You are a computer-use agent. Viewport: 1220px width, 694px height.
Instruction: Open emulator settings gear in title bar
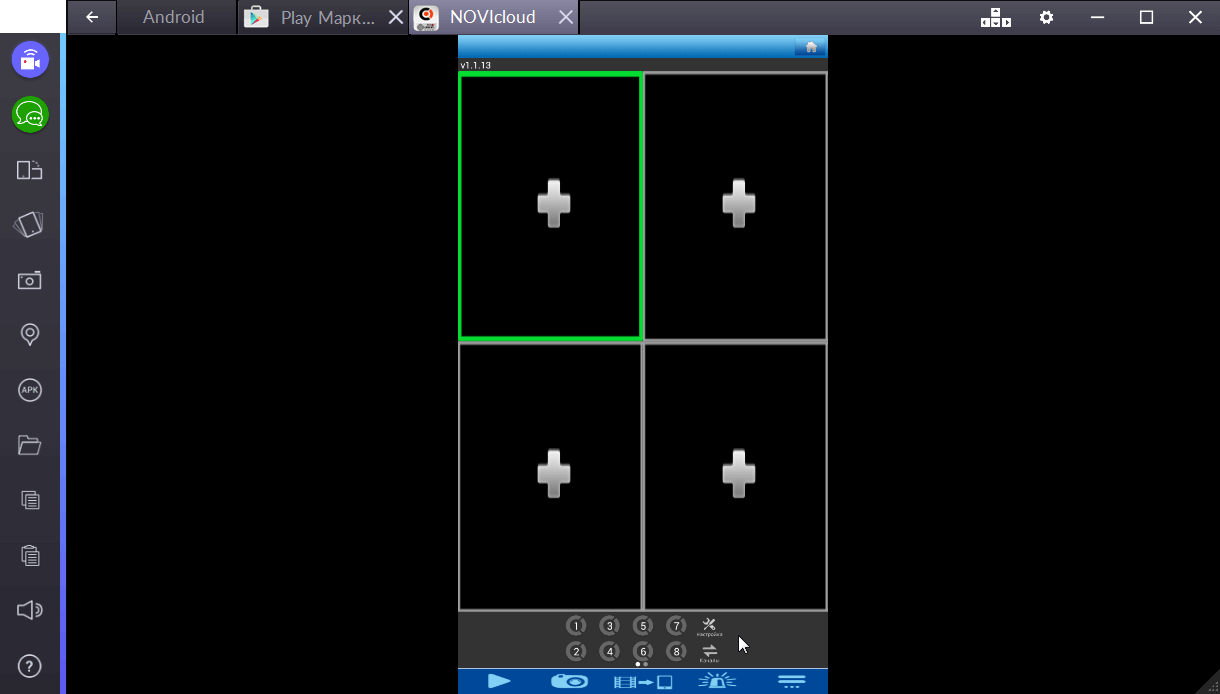[x=1046, y=17]
